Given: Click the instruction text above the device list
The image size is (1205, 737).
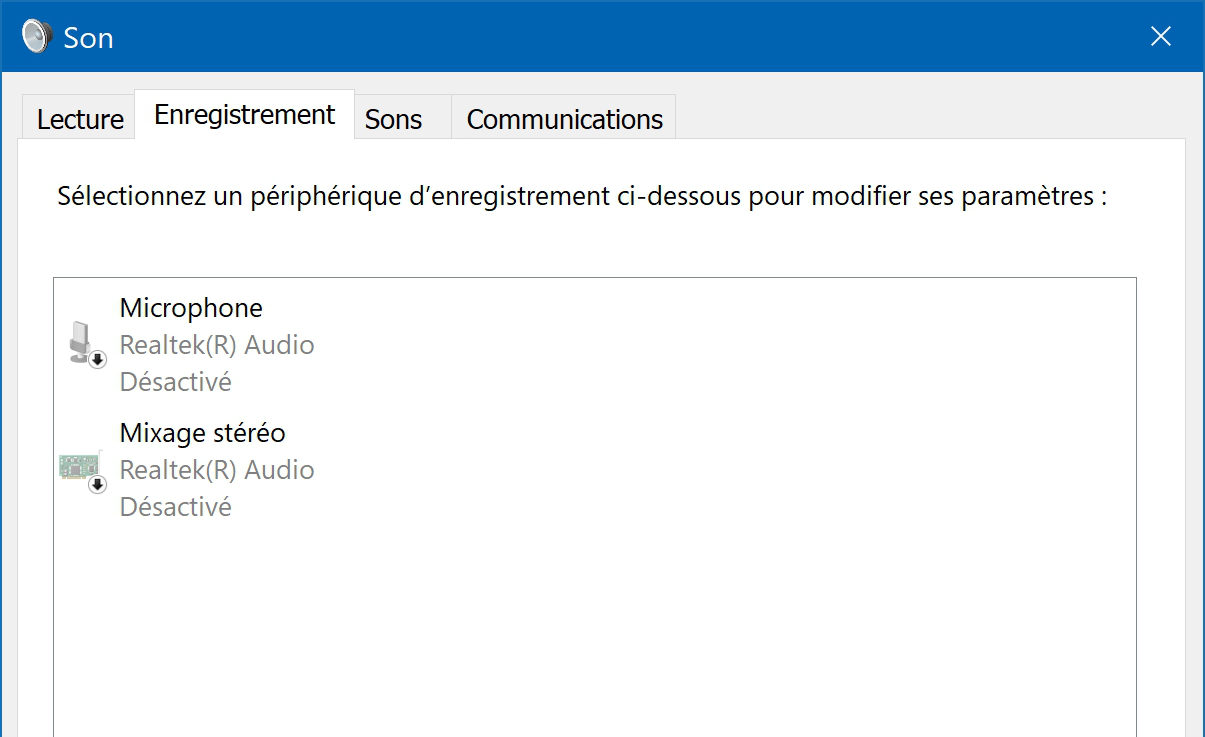Looking at the screenshot, I should coord(582,196).
